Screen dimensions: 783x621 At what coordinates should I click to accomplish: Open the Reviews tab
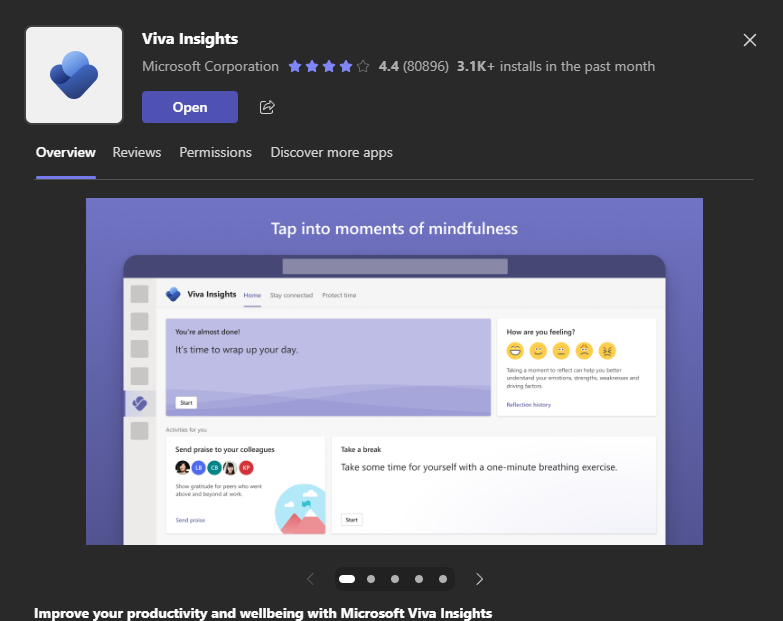pyautogui.click(x=137, y=152)
